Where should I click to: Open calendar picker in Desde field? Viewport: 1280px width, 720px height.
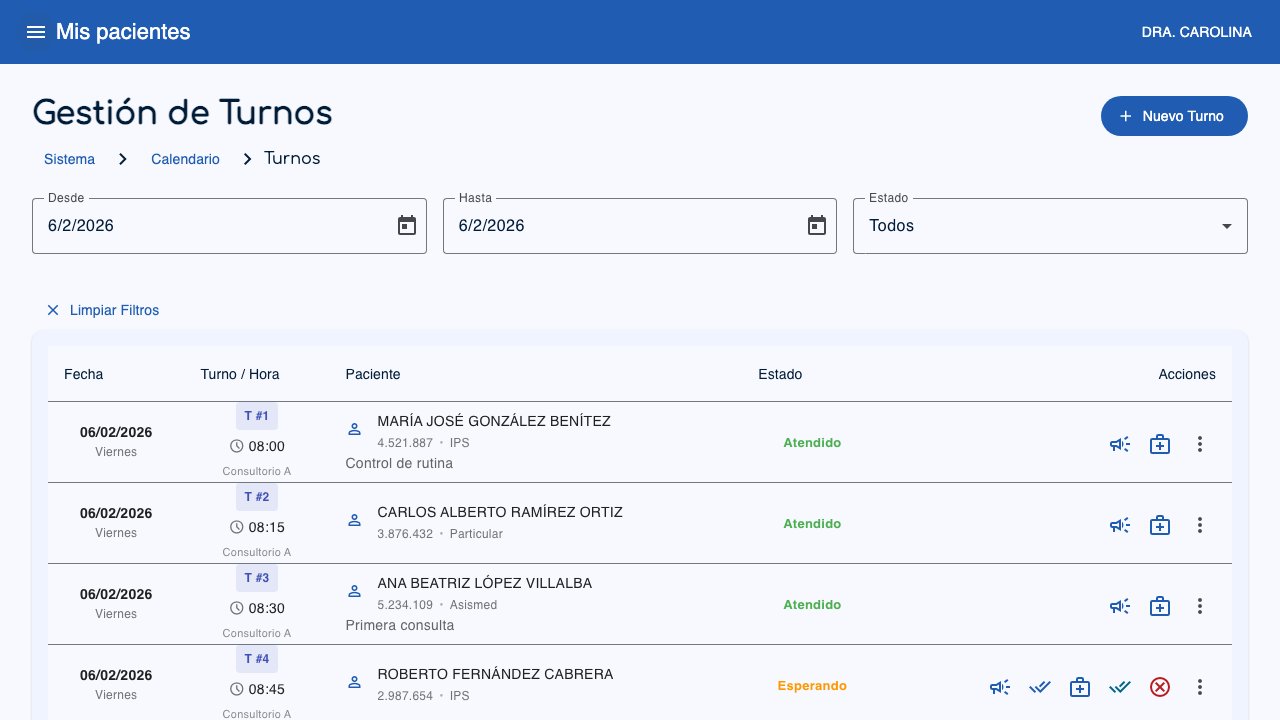[x=406, y=226]
